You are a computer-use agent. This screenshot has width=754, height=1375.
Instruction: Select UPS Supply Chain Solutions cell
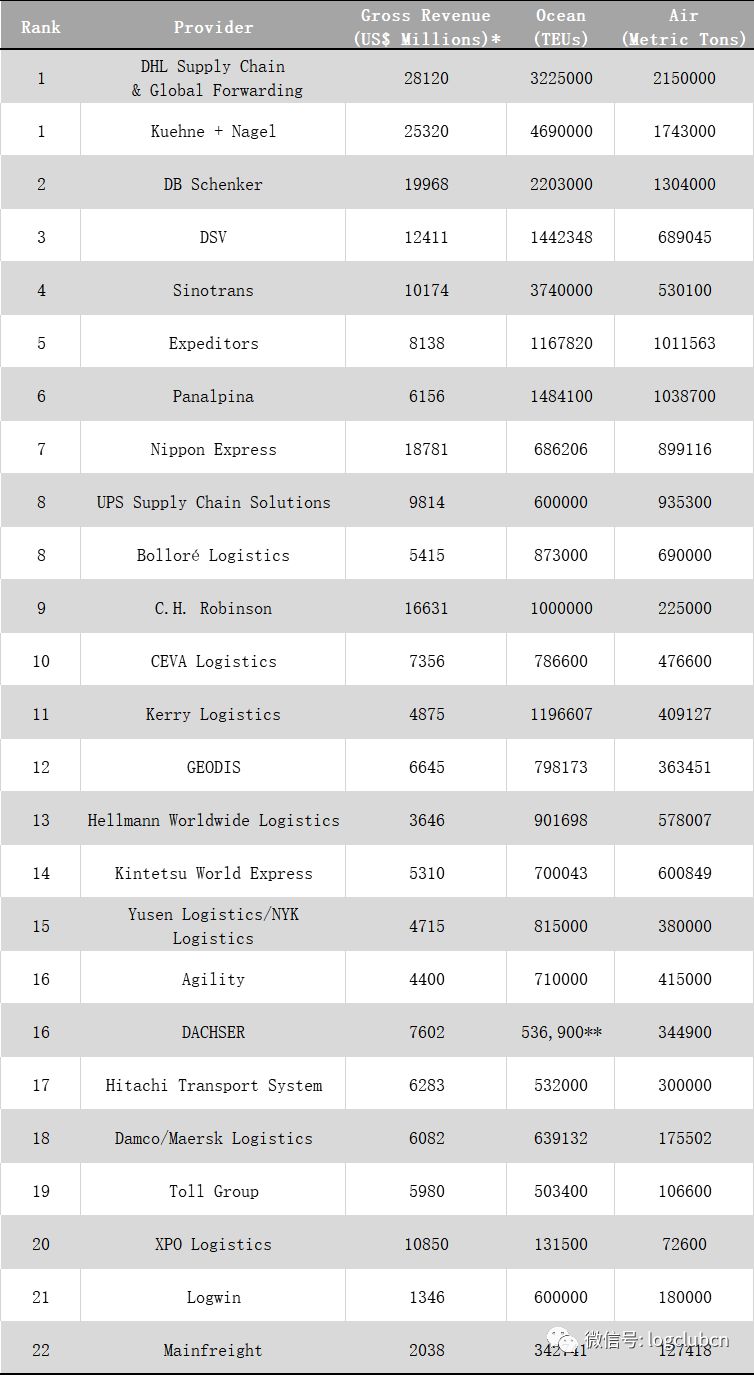point(213,502)
